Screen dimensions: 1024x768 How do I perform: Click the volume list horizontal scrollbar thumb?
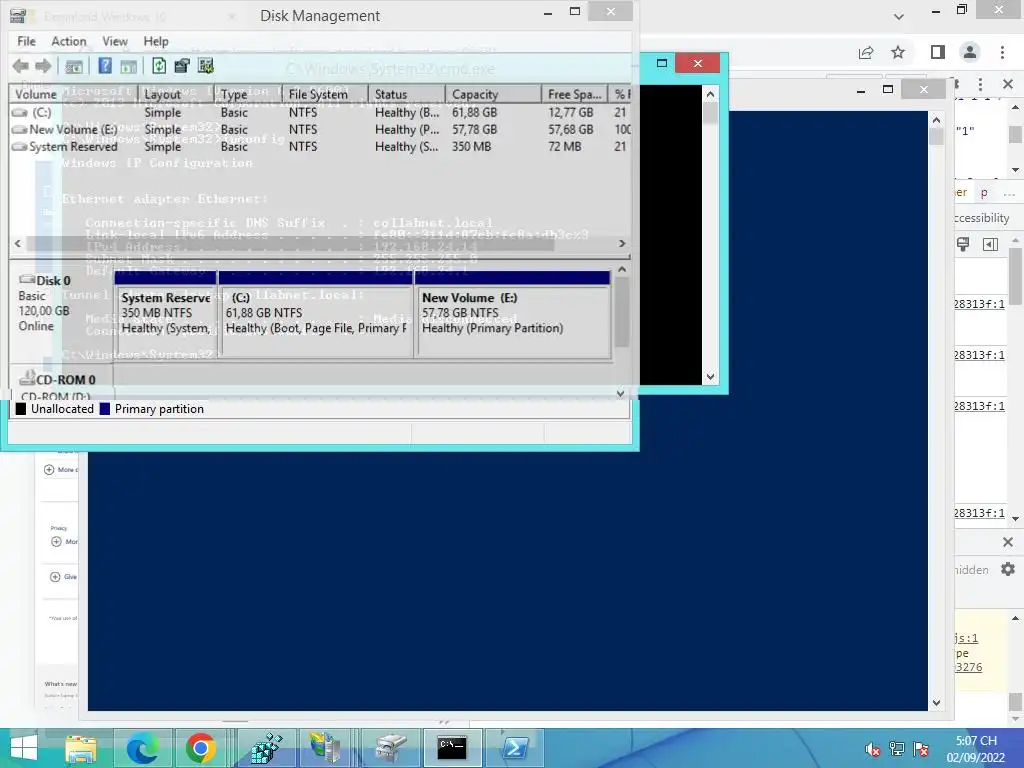coord(291,243)
